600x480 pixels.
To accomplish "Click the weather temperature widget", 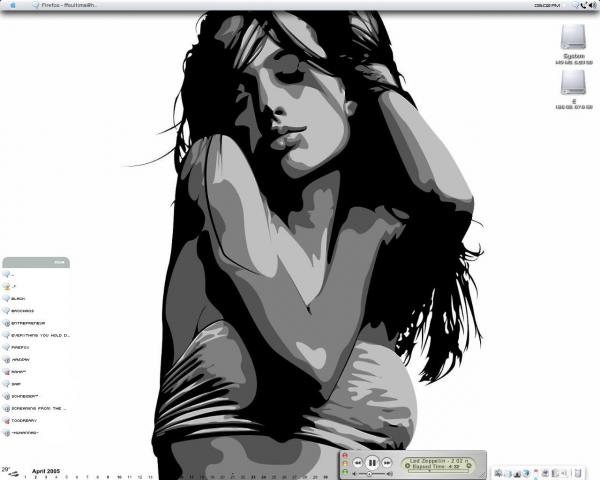I will point(10,471).
